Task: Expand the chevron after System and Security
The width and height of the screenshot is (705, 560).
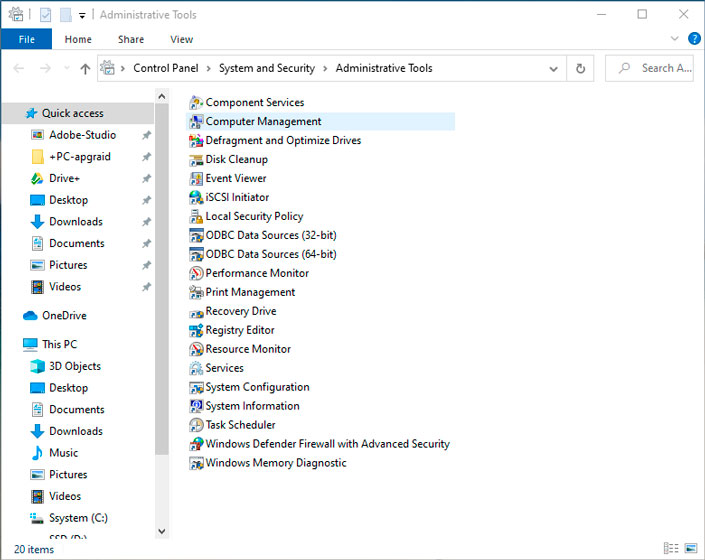Action: (325, 68)
